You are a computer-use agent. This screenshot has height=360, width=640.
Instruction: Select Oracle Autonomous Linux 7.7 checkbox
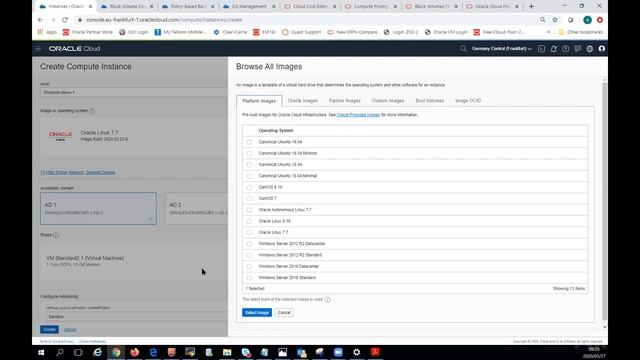click(249, 210)
